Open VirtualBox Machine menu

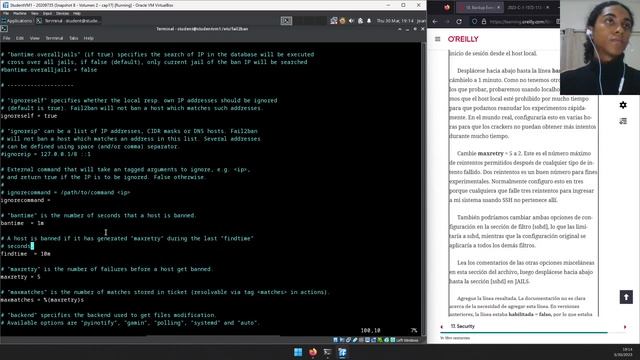click(20, 13)
